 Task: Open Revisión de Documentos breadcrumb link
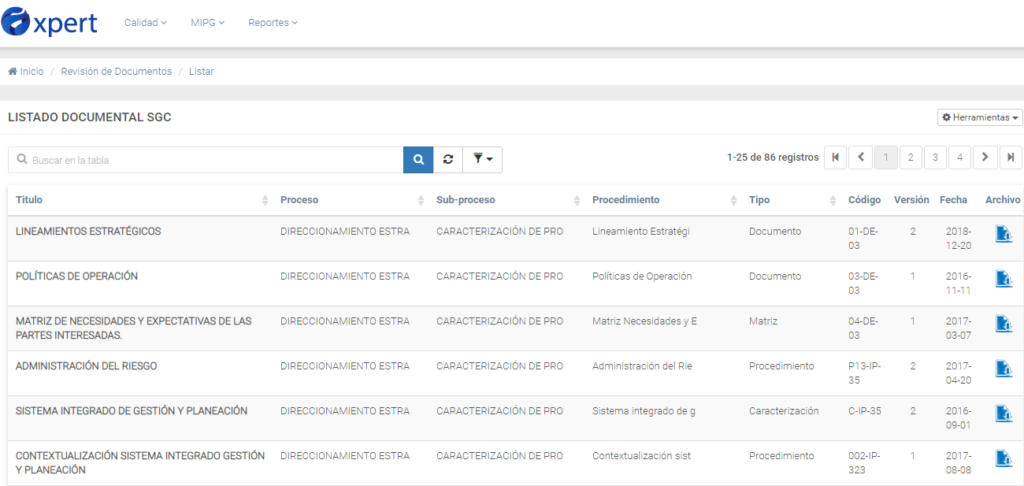pos(116,71)
